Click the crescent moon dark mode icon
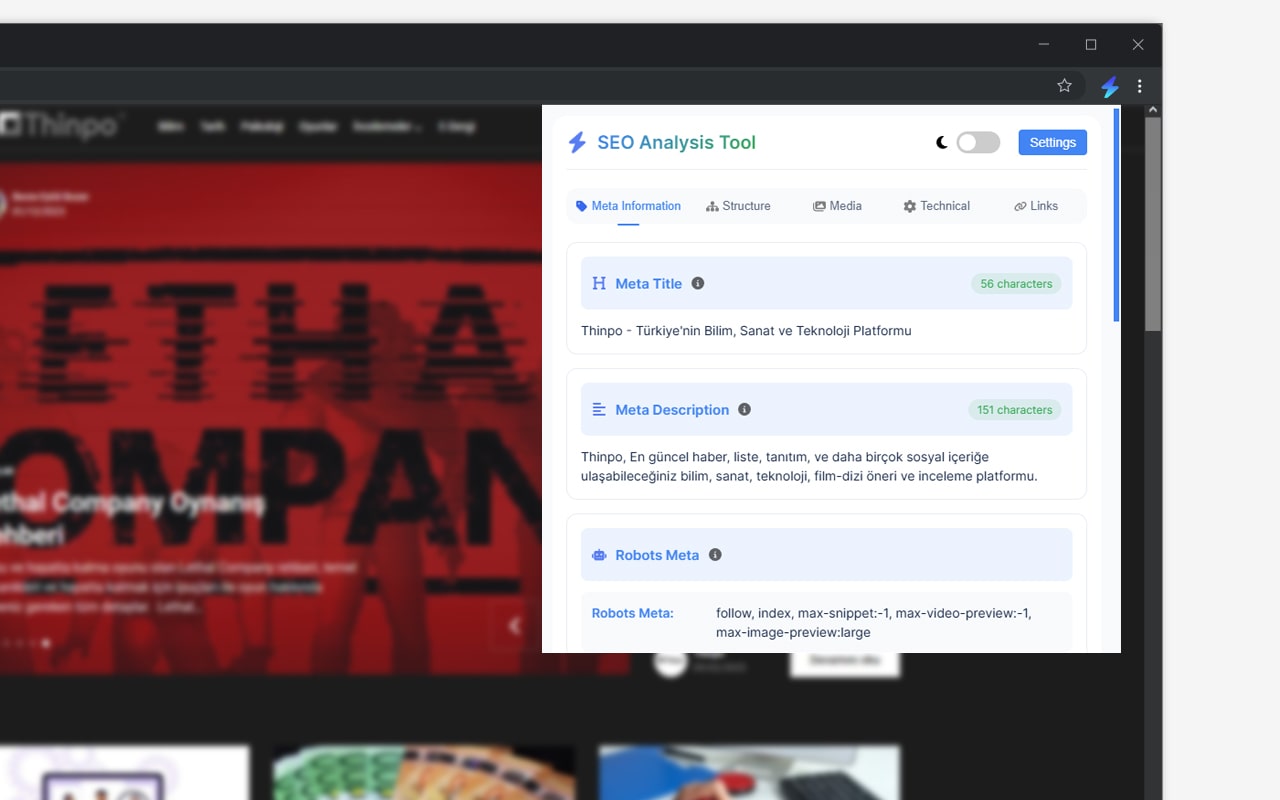1280x800 pixels. (x=941, y=143)
